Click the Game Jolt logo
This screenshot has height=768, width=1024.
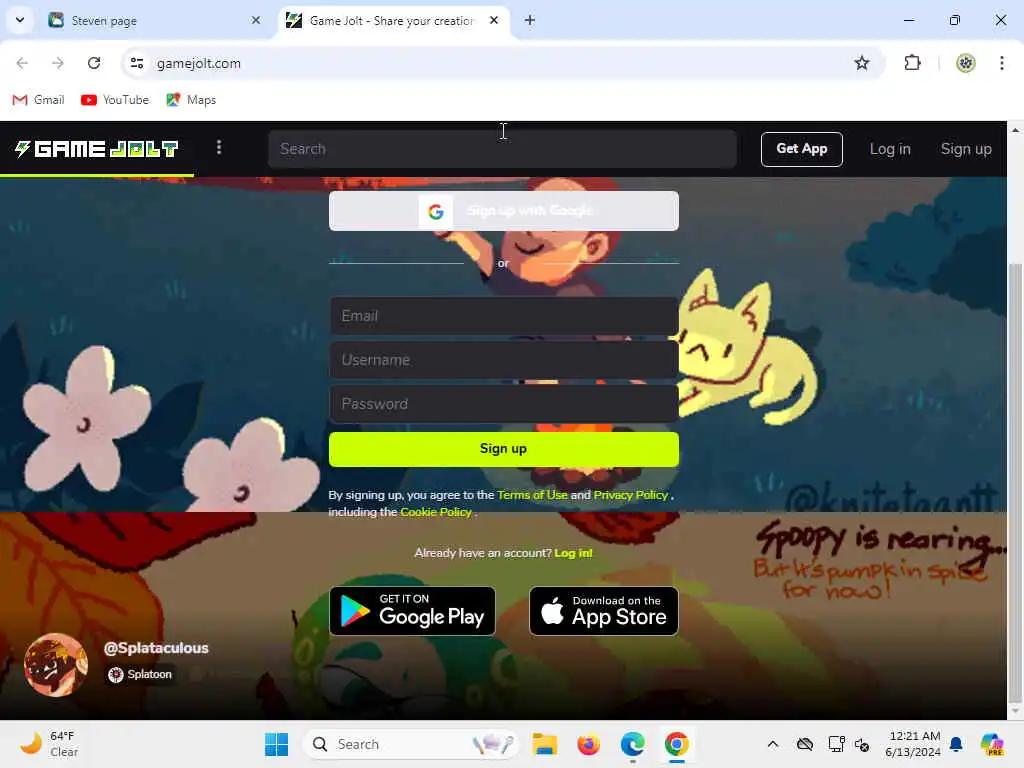(97, 149)
